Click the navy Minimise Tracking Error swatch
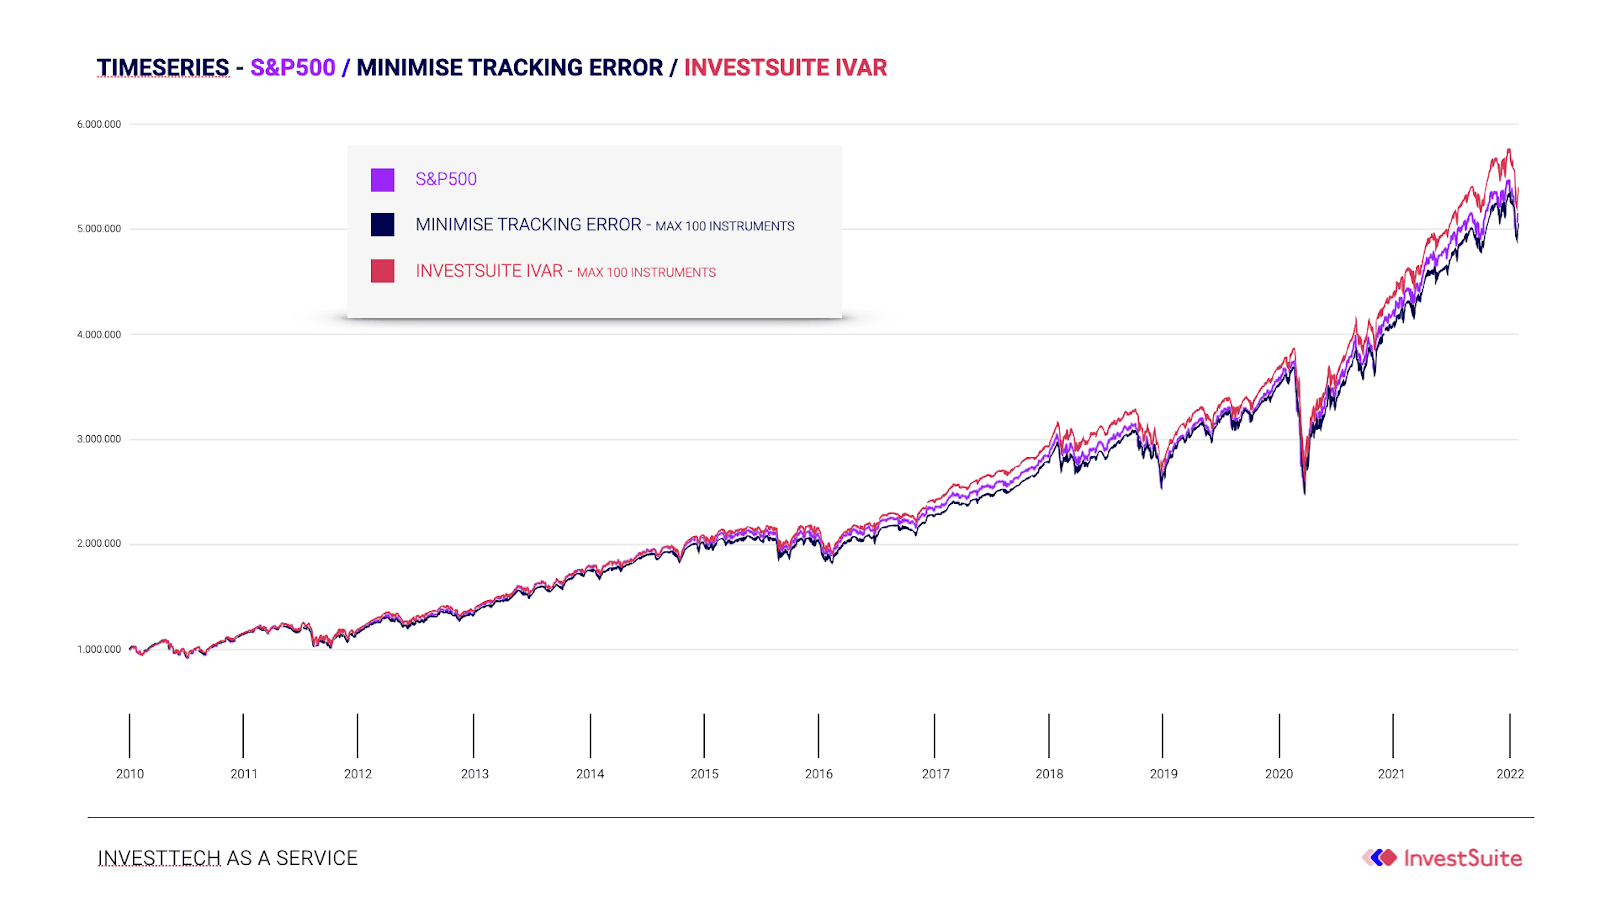 pyautogui.click(x=382, y=225)
